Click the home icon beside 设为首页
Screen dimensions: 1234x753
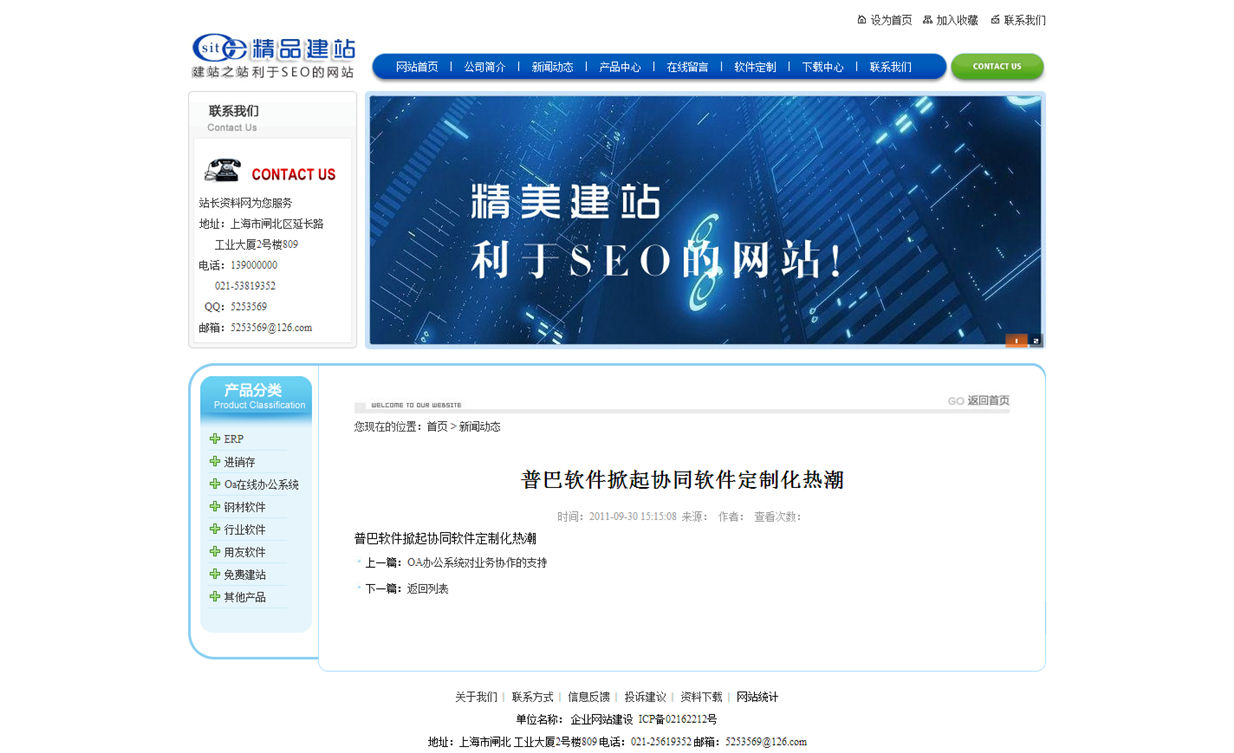pos(862,20)
